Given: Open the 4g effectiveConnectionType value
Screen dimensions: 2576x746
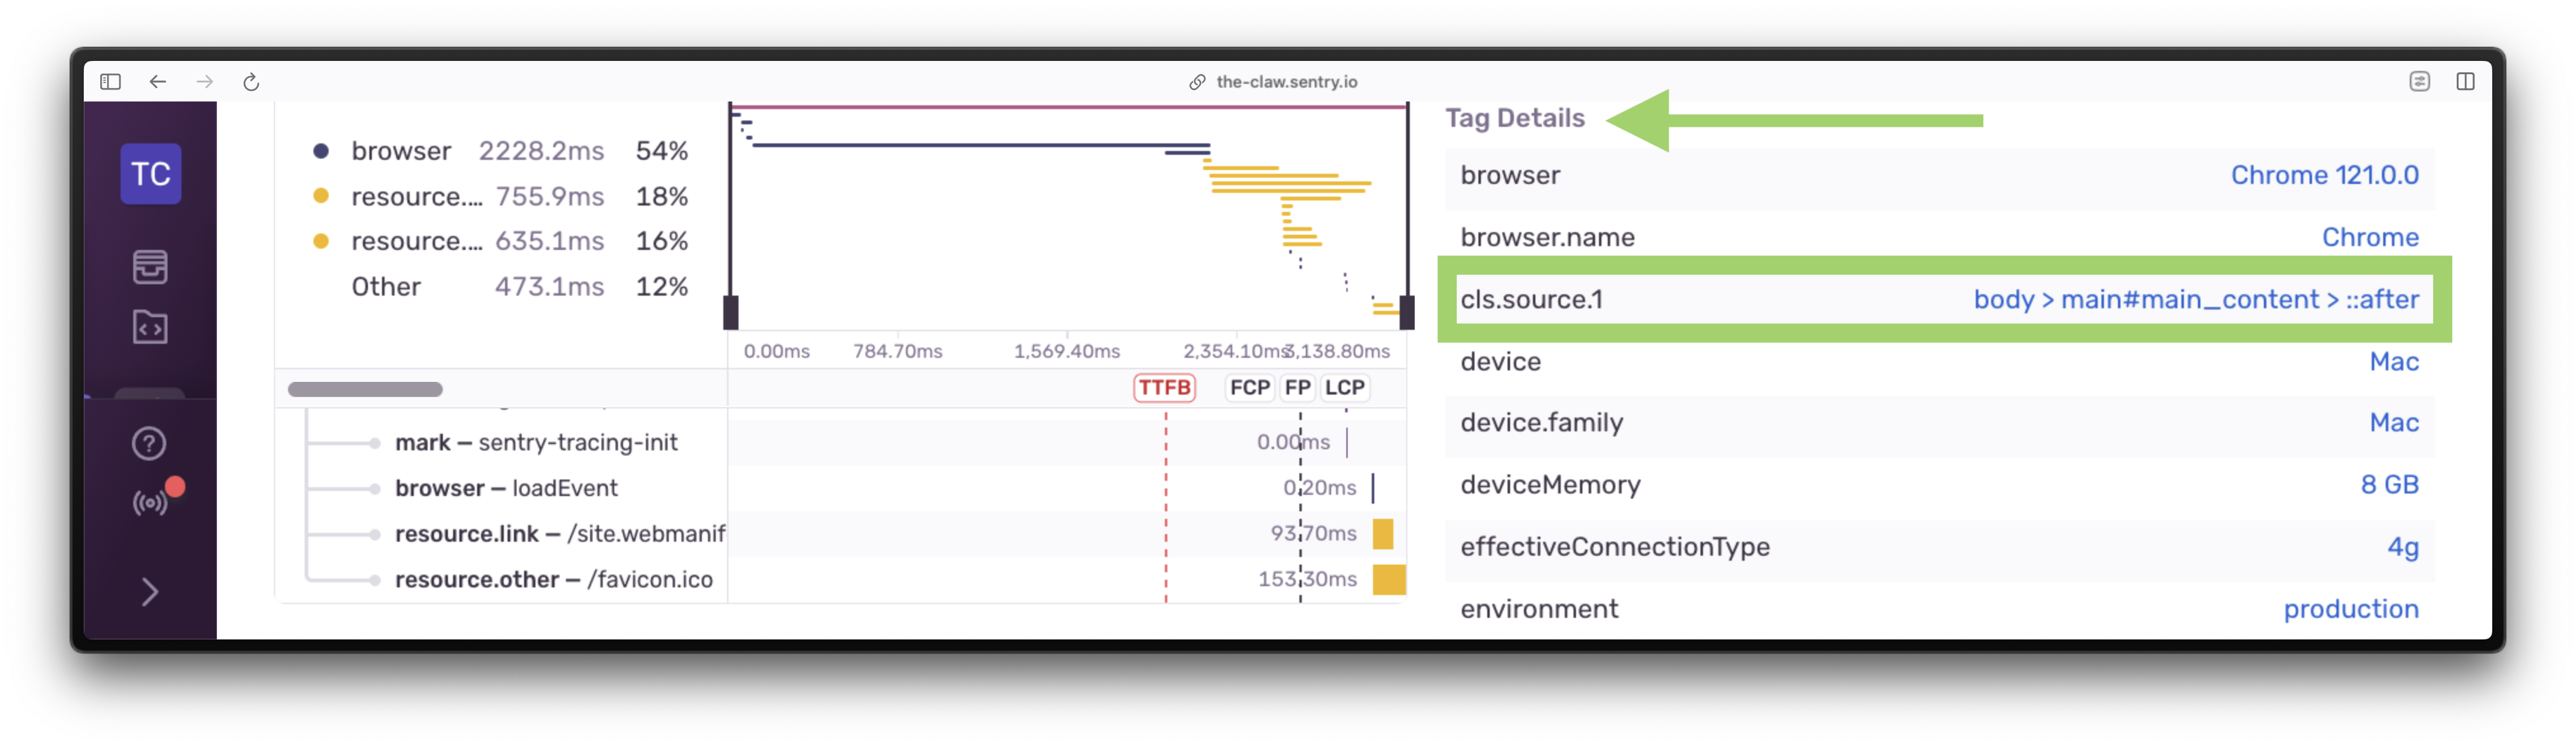Looking at the screenshot, I should 2403,547.
